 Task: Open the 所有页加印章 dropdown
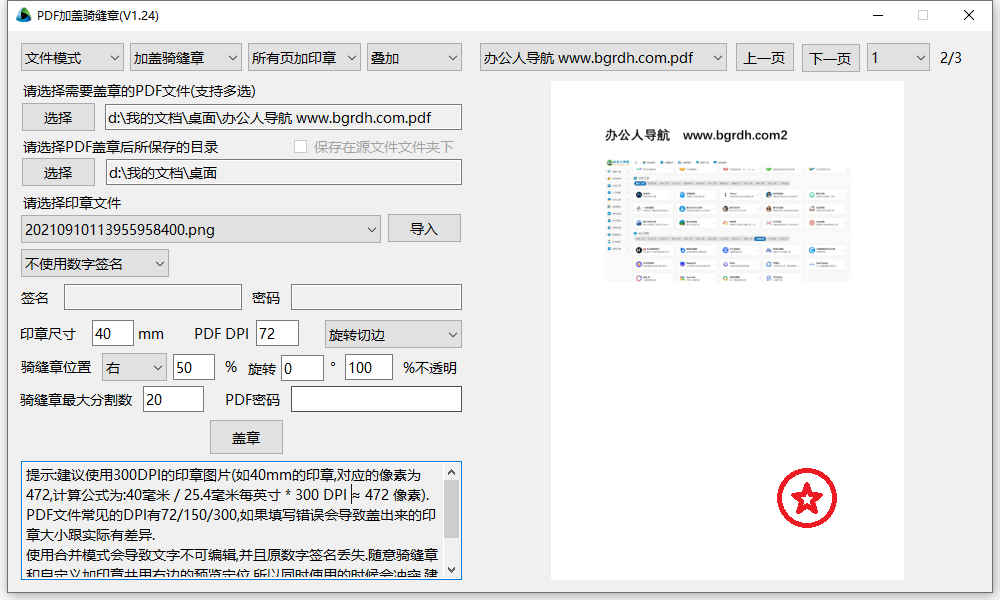pyautogui.click(x=304, y=58)
